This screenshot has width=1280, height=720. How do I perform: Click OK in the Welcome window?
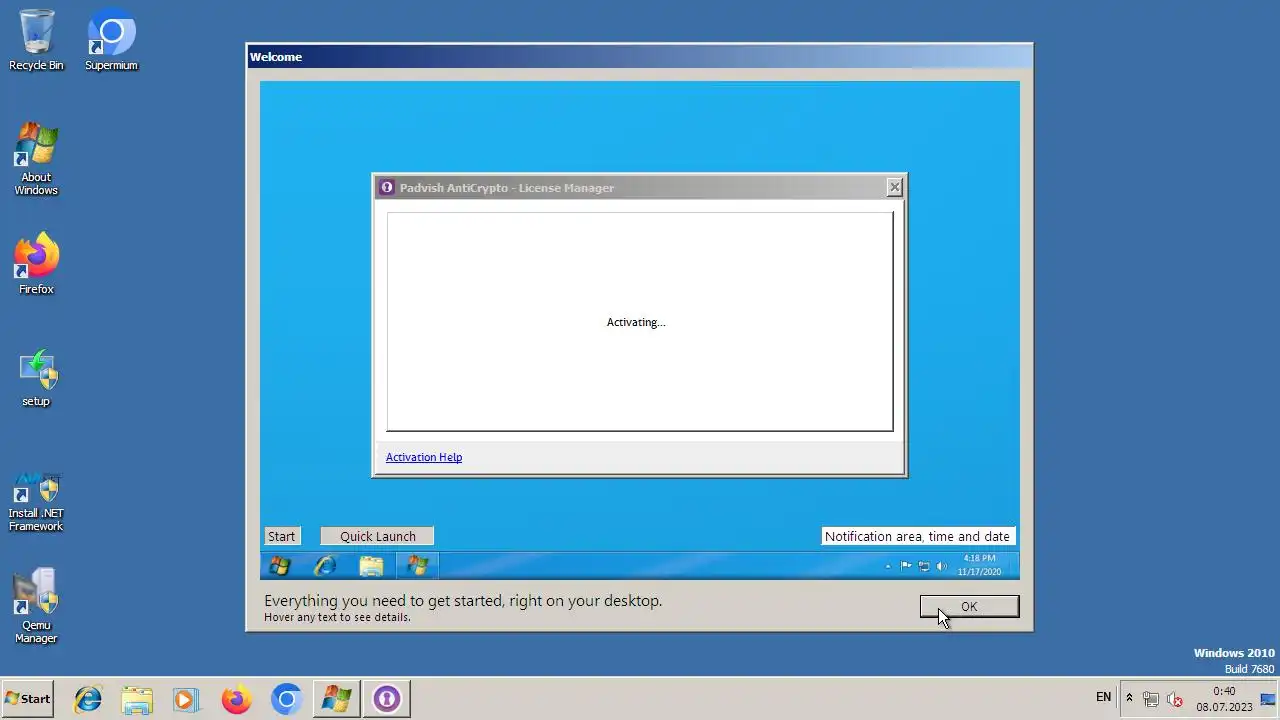point(969,607)
